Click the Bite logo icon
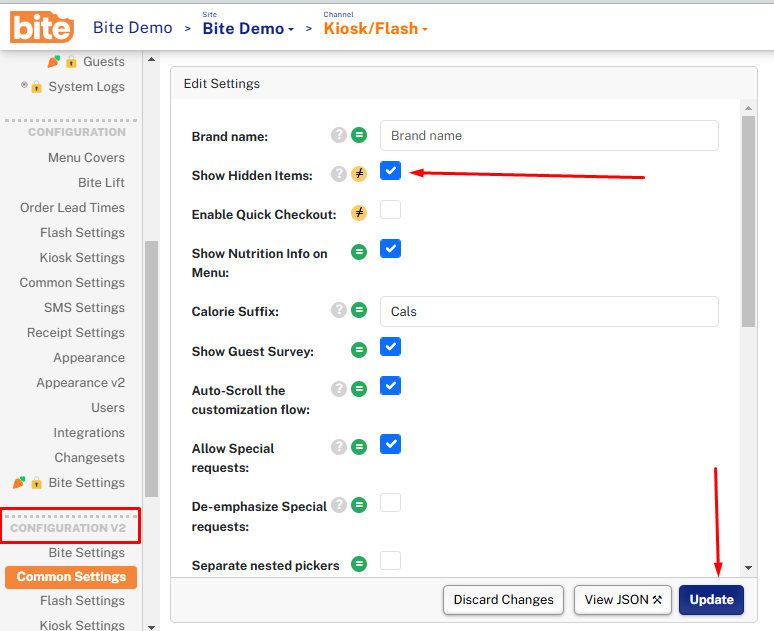This screenshot has height=631, width=774. 42,27
